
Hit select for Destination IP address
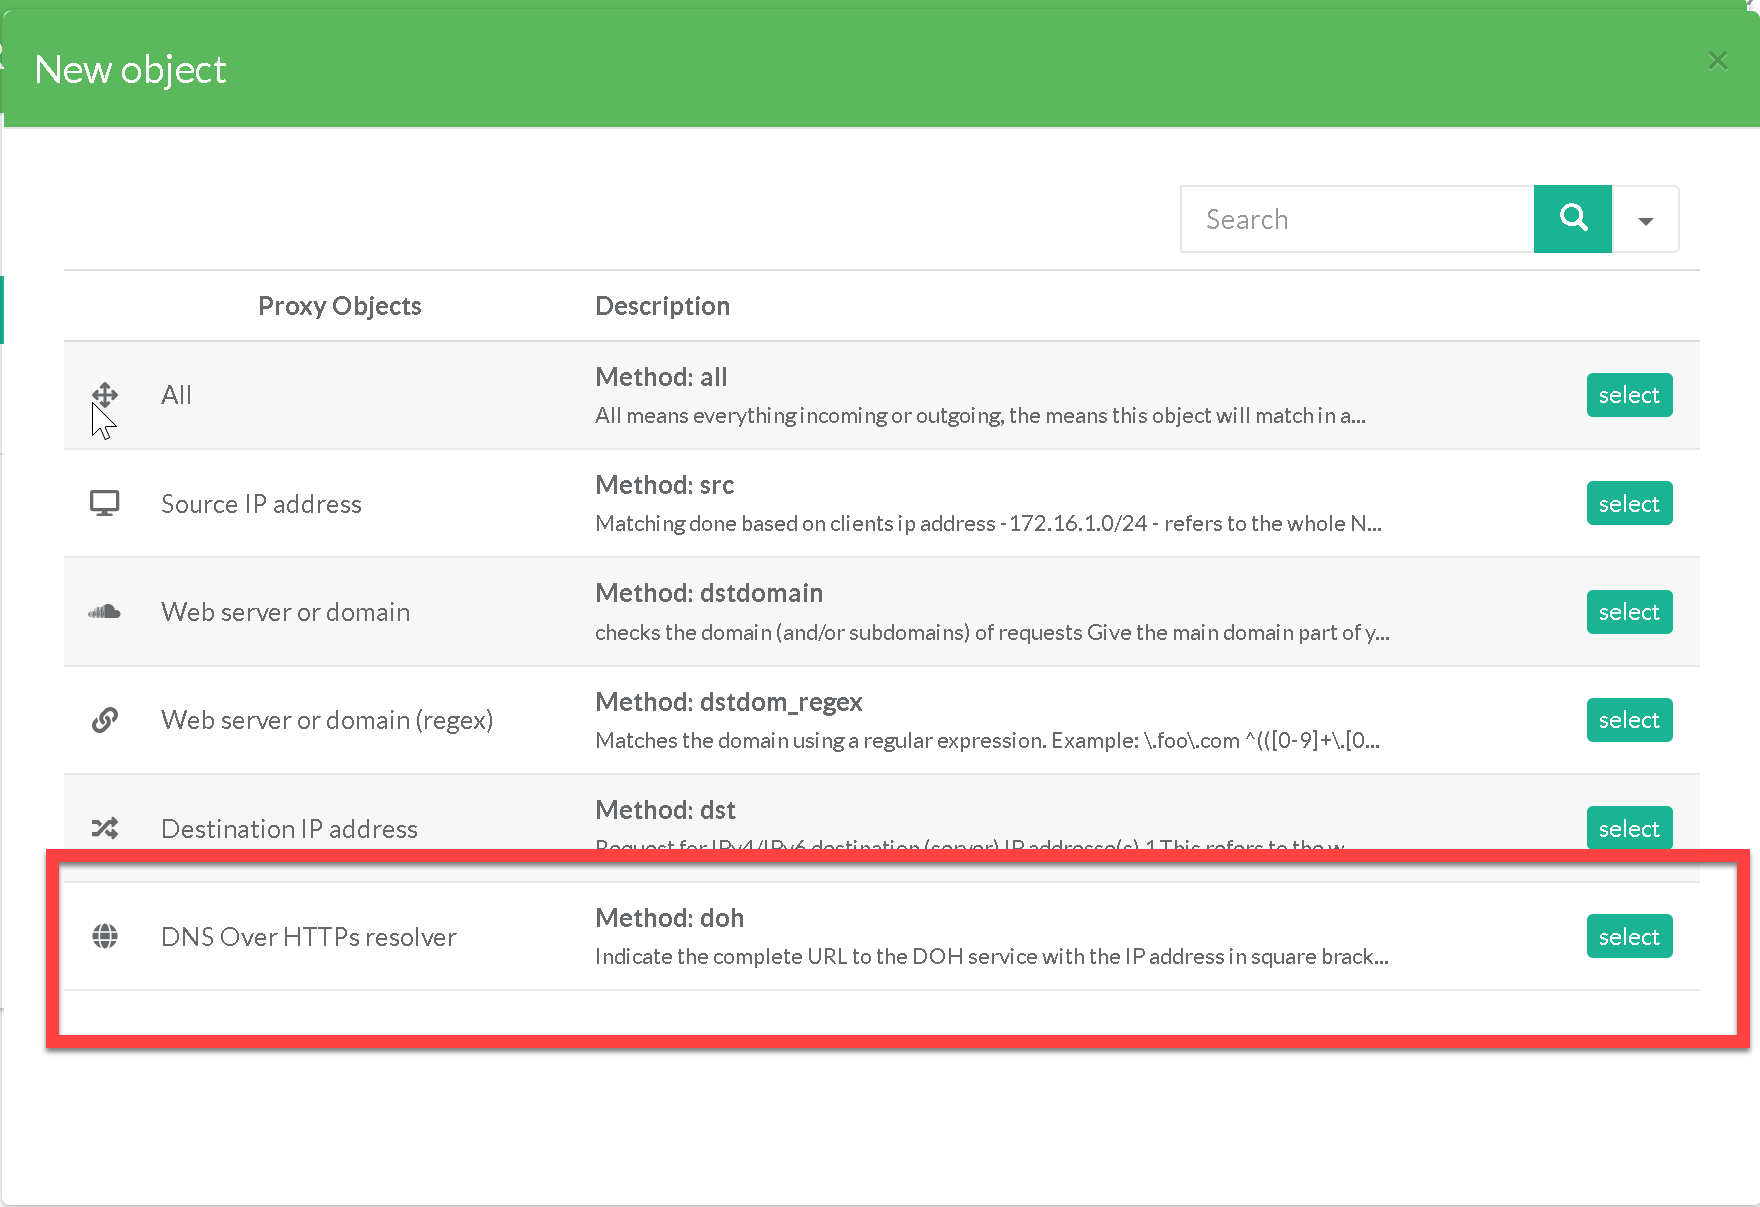point(1628,828)
